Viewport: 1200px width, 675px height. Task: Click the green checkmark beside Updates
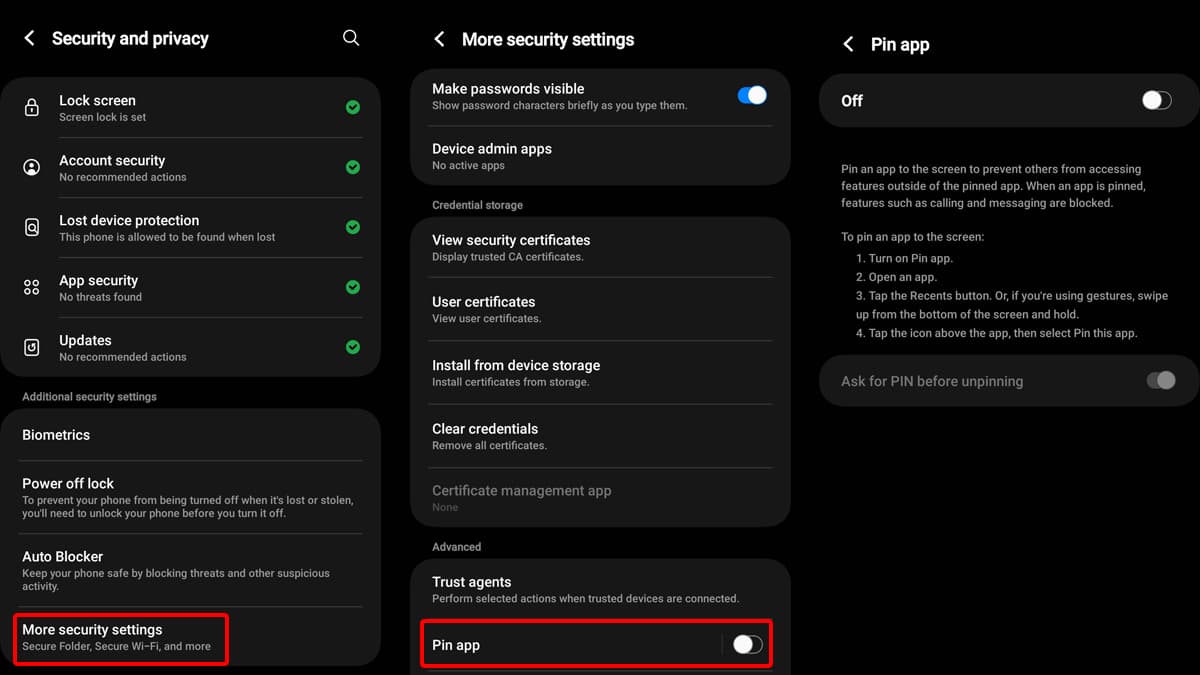352,347
